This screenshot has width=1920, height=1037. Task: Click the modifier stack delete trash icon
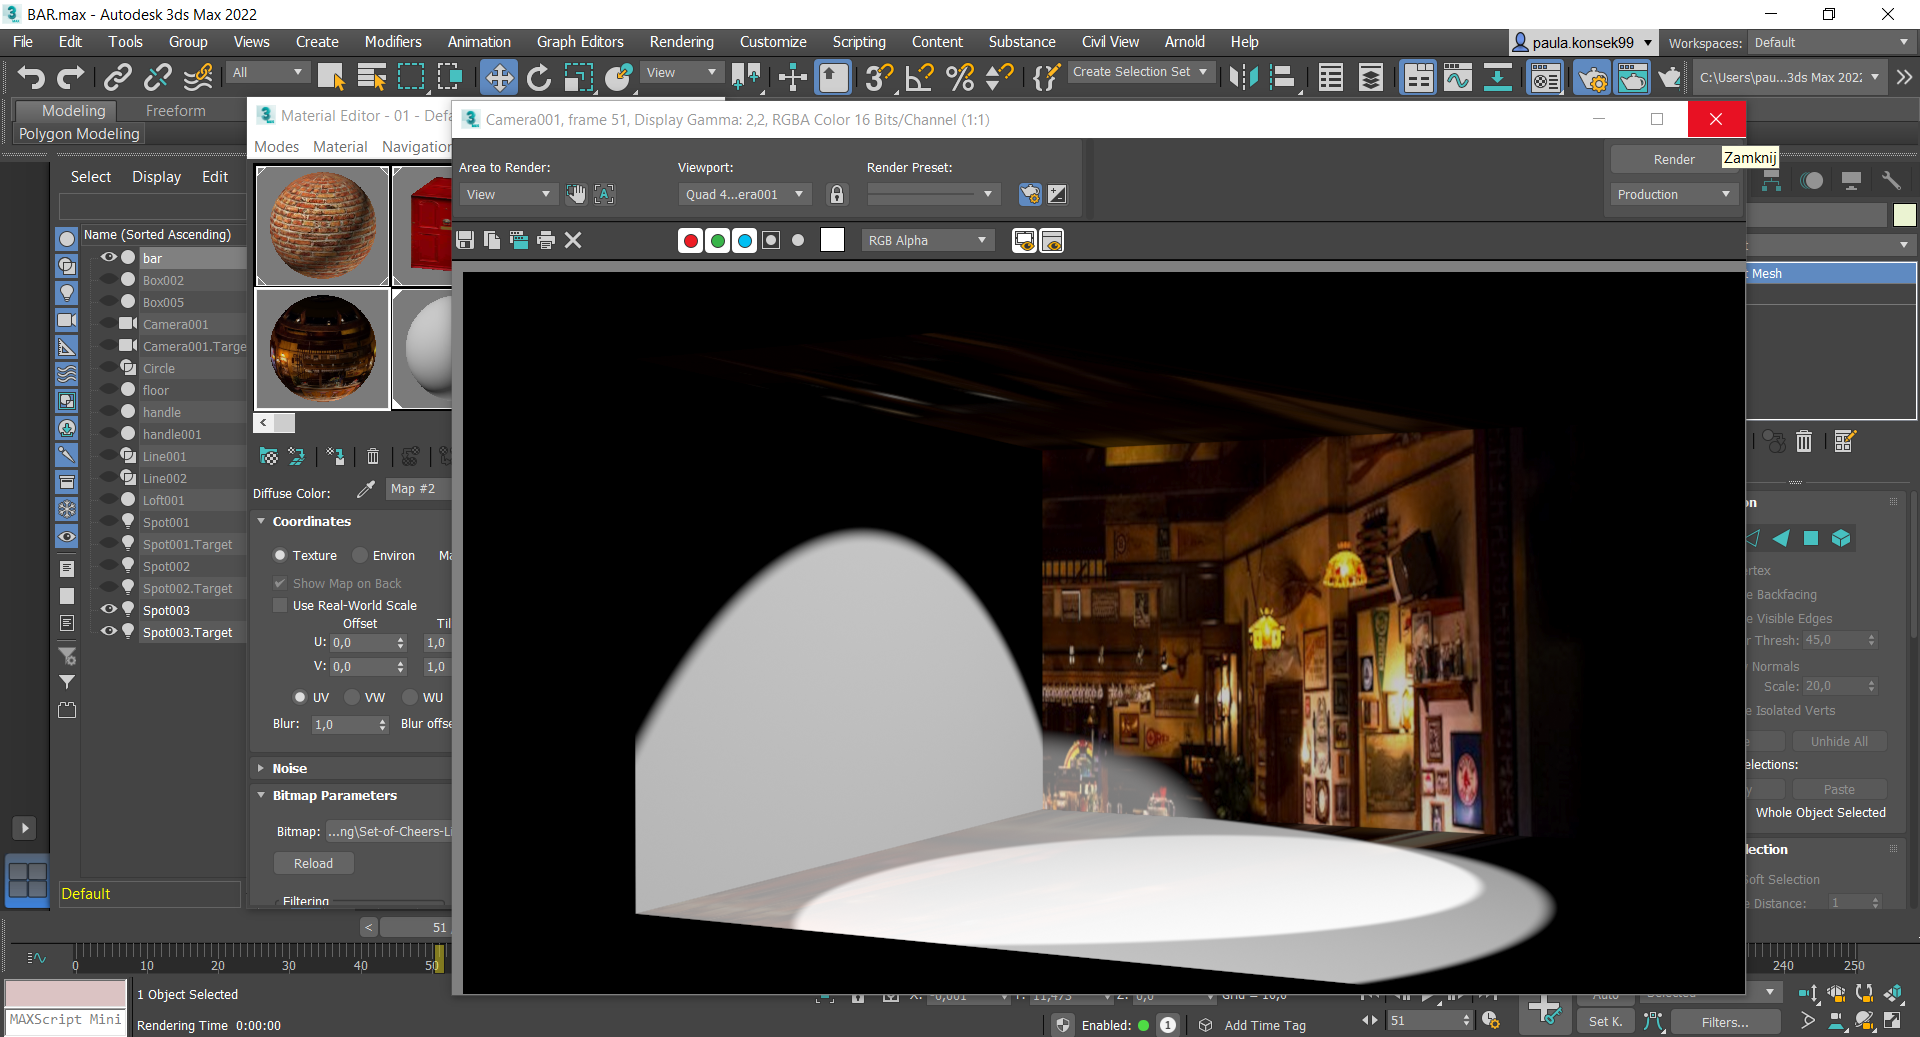click(x=1804, y=441)
